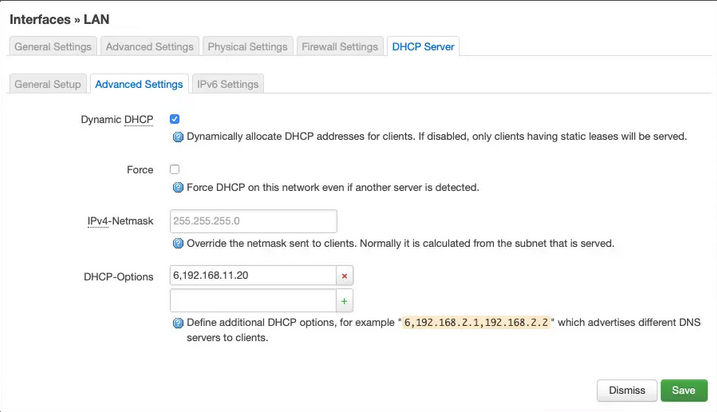Enable the Force checkbox
717x412 pixels.
175,170
